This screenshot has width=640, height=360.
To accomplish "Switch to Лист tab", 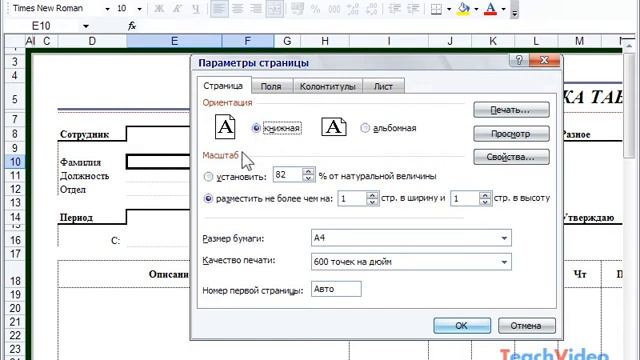I will (x=383, y=87).
